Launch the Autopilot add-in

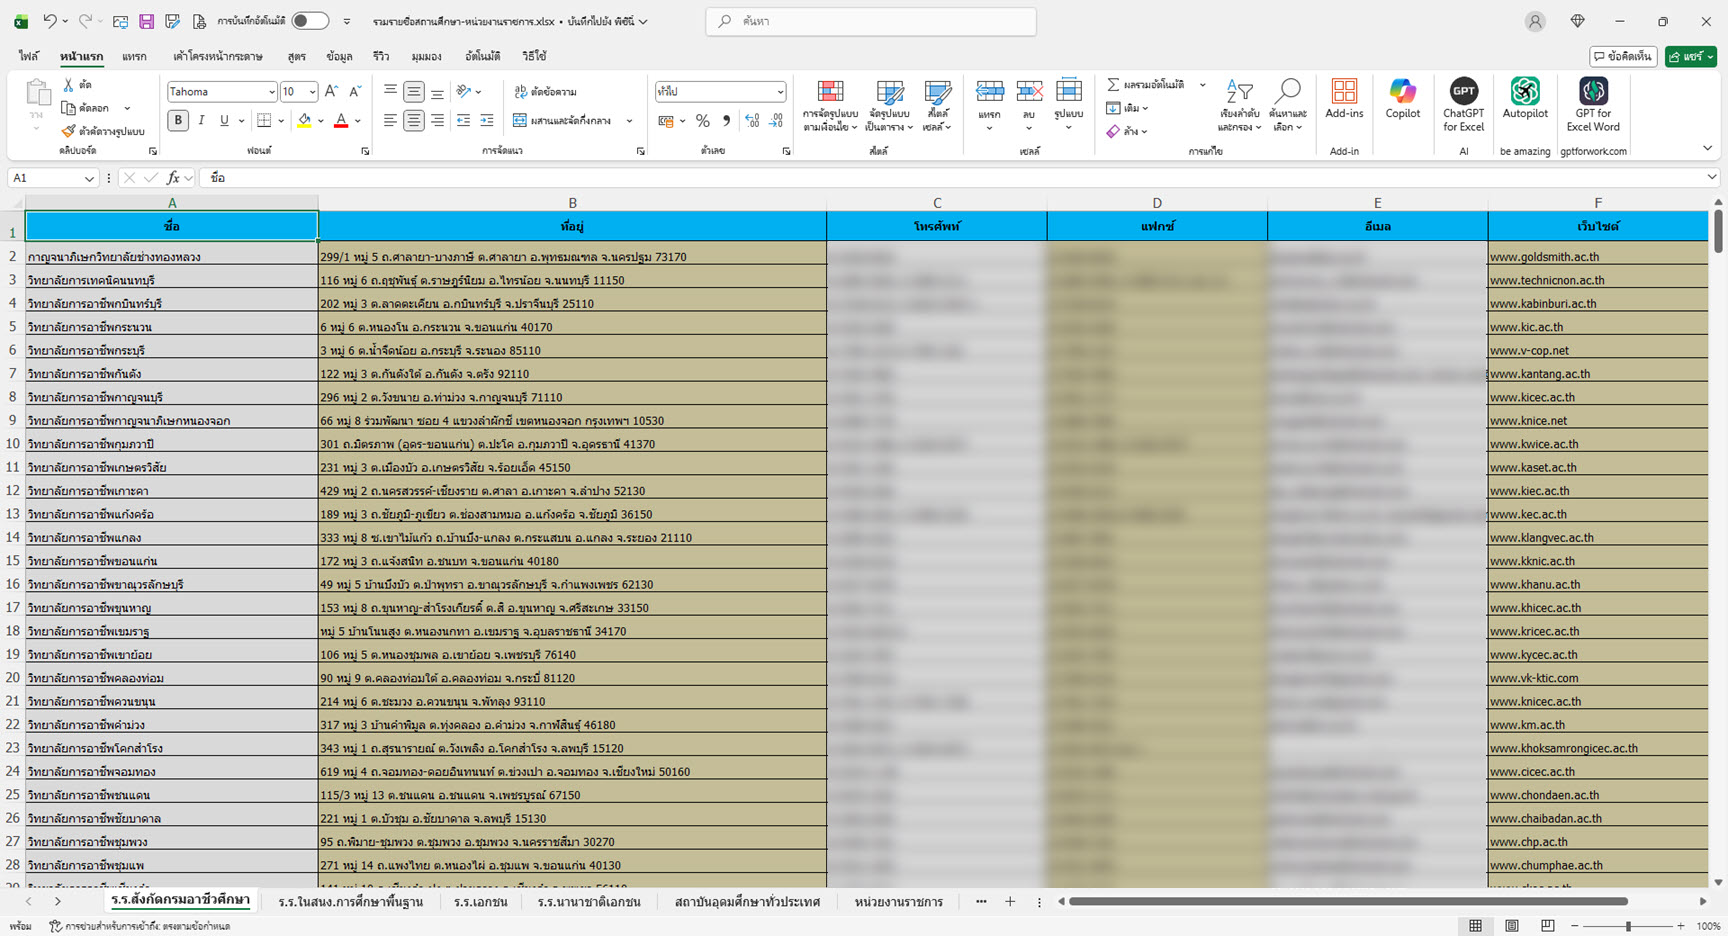coord(1524,93)
